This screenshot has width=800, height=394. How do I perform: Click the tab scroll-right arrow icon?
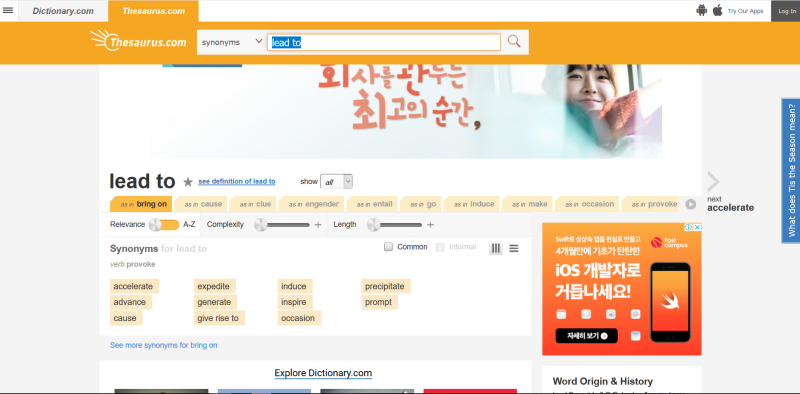pos(690,204)
